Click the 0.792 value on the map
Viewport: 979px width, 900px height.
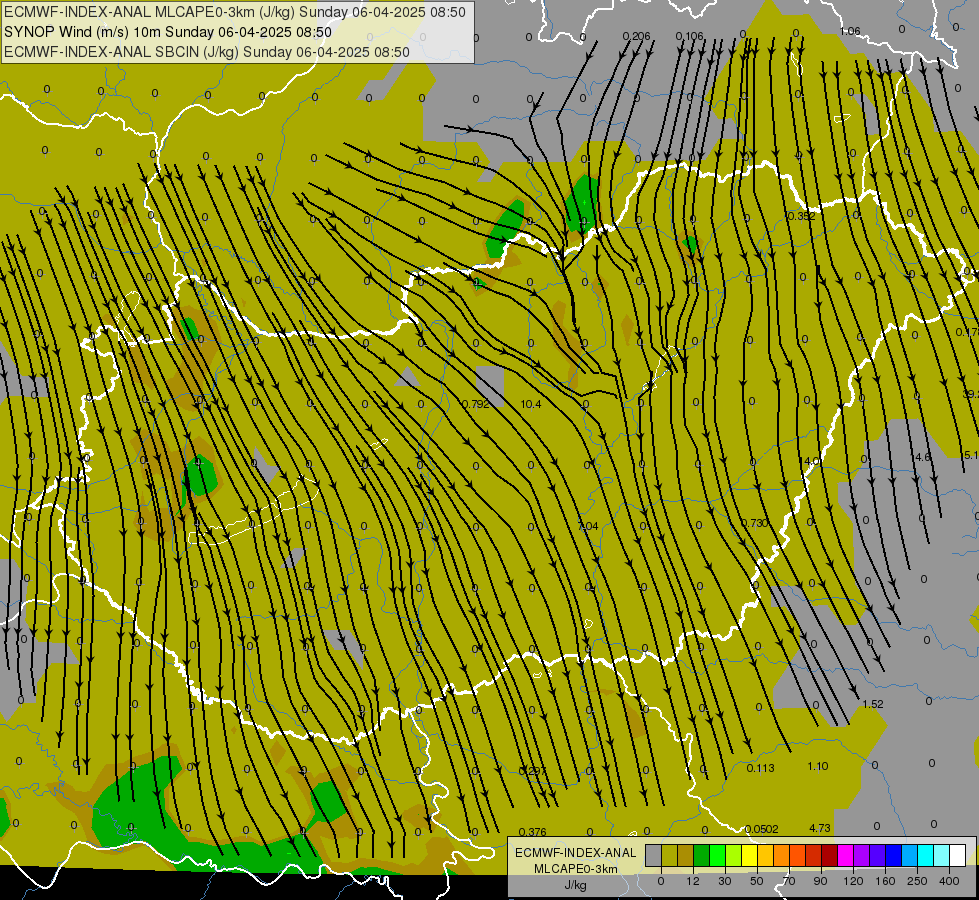(476, 404)
